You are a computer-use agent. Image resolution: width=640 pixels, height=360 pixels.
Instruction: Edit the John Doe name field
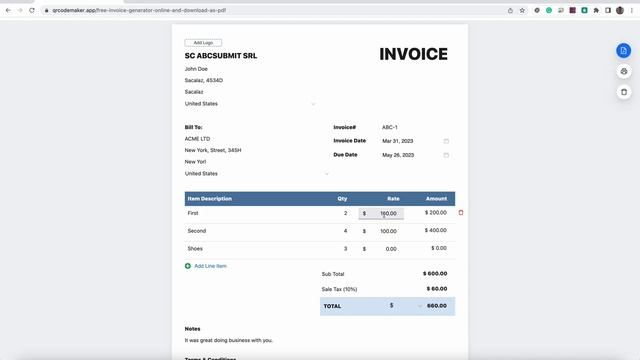click(x=196, y=69)
